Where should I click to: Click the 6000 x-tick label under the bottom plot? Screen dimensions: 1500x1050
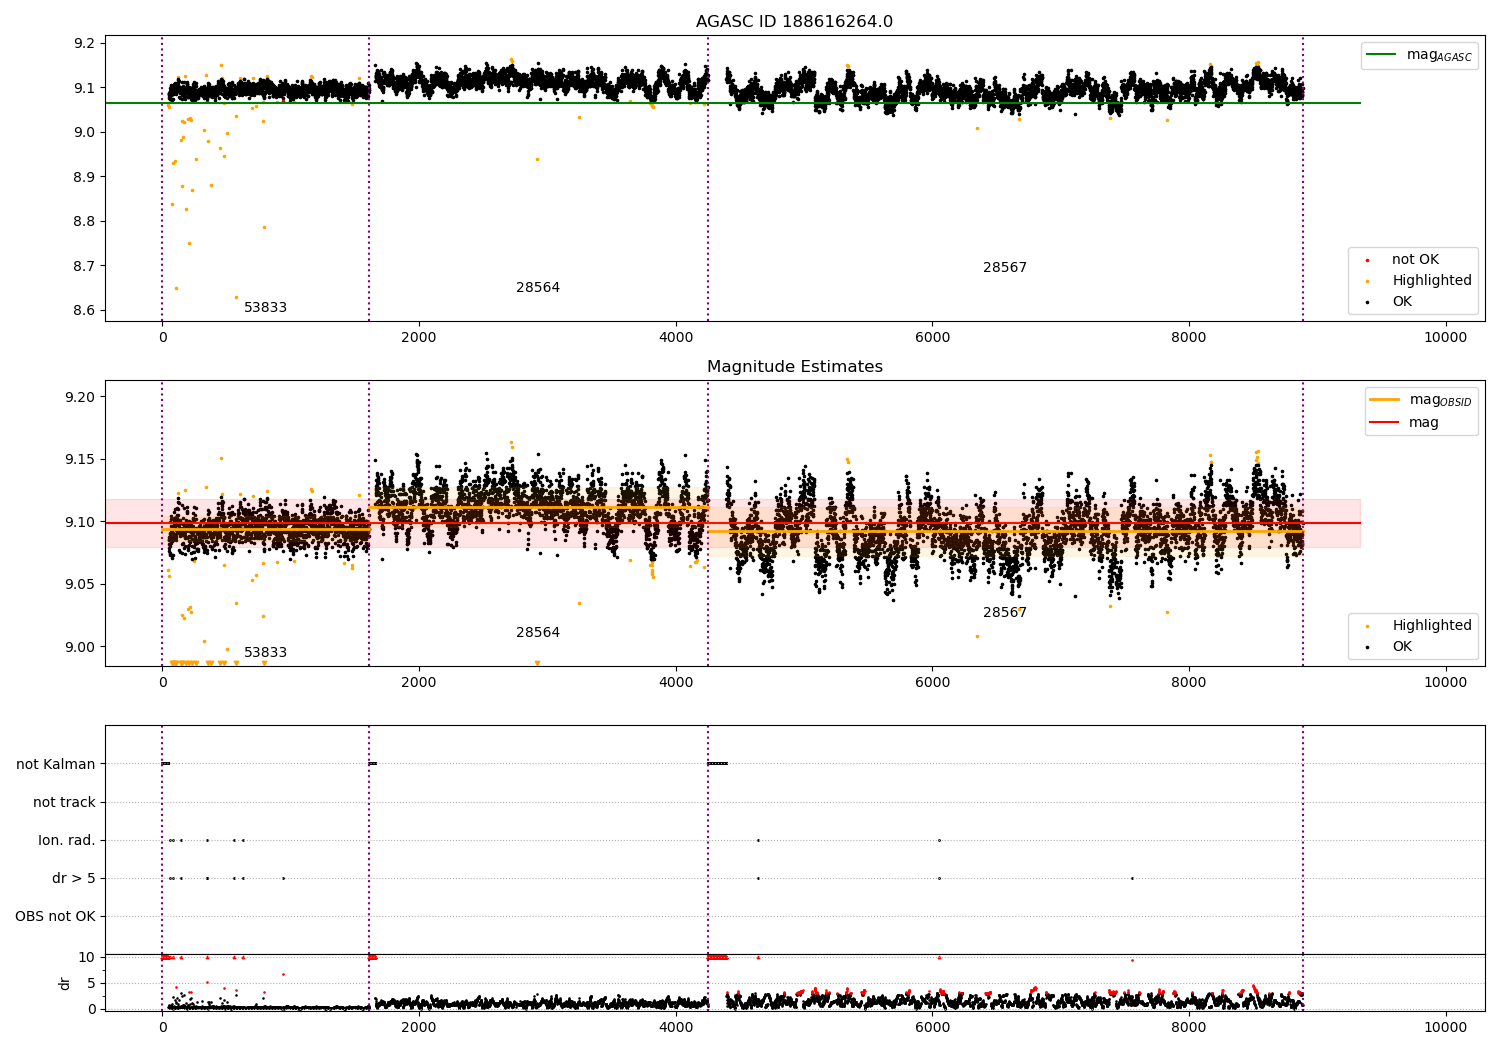[x=932, y=1027]
